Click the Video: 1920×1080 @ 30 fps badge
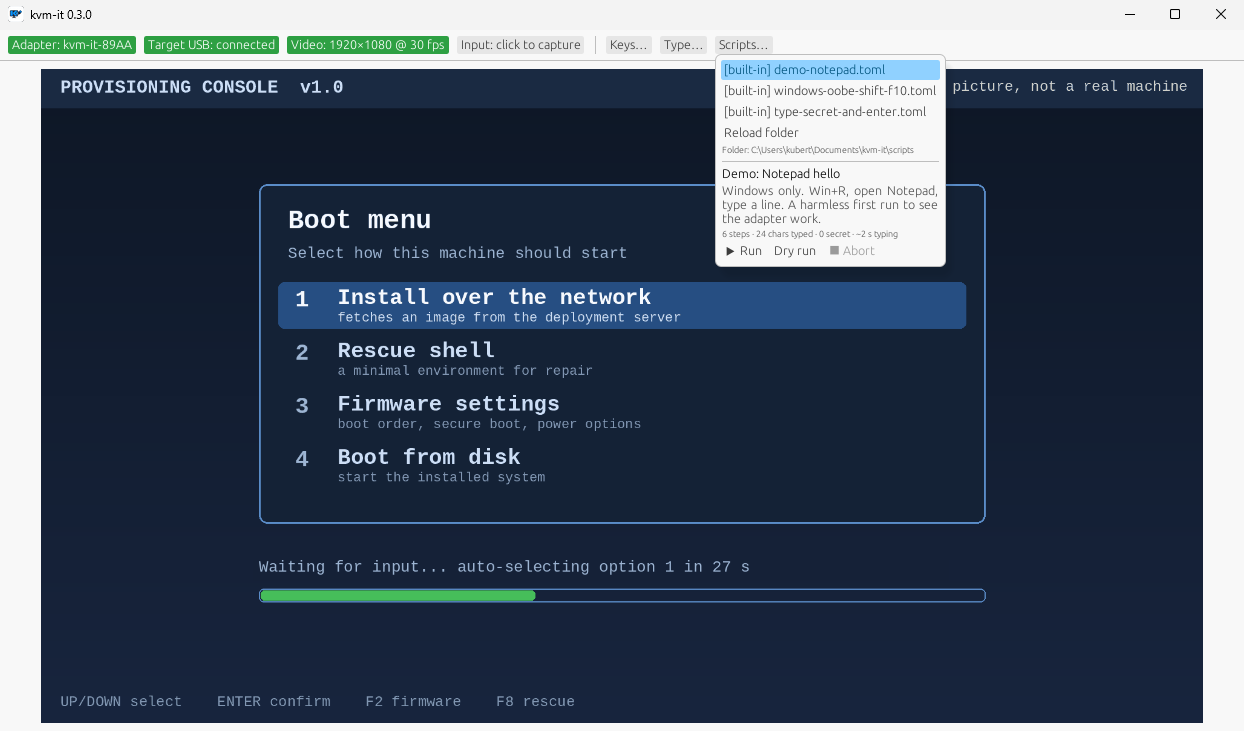This screenshot has height=731, width=1244. pyautogui.click(x=367, y=45)
